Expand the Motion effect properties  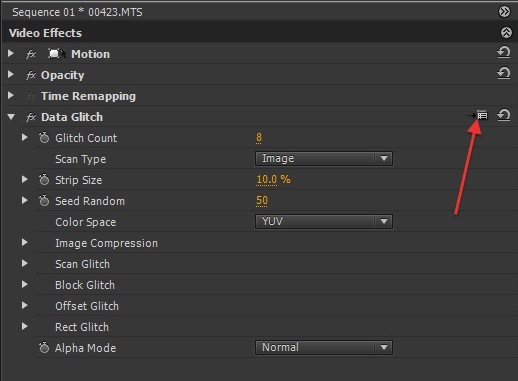pos(11,53)
